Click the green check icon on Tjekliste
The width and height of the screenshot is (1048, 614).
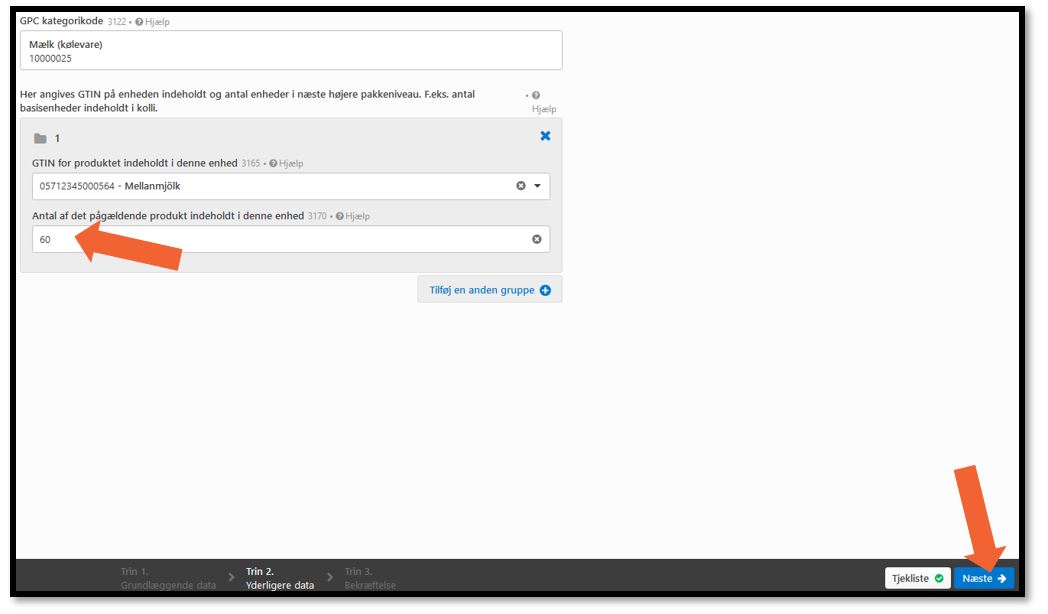939,578
